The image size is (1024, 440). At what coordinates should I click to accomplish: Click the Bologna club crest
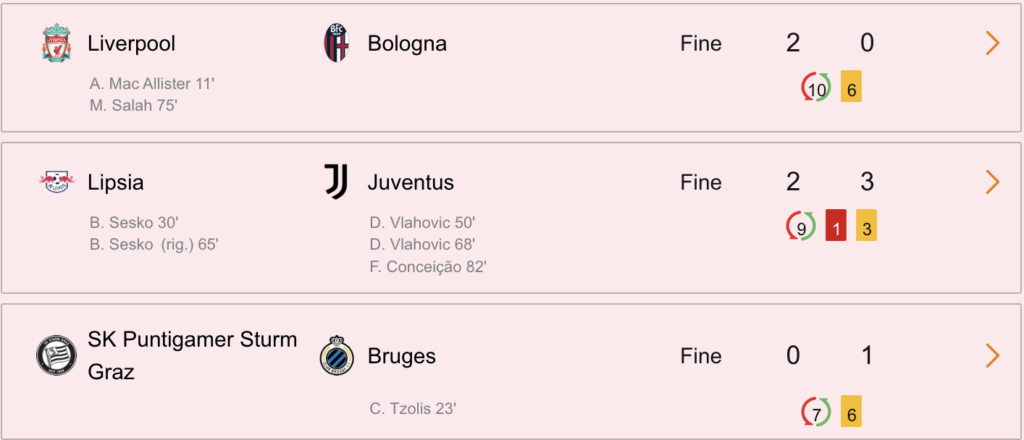(337, 44)
